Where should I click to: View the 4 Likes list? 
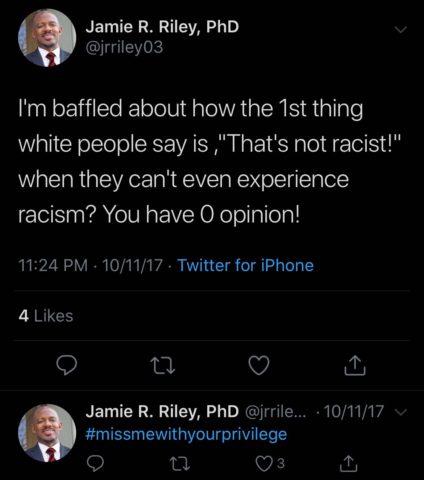tap(46, 316)
